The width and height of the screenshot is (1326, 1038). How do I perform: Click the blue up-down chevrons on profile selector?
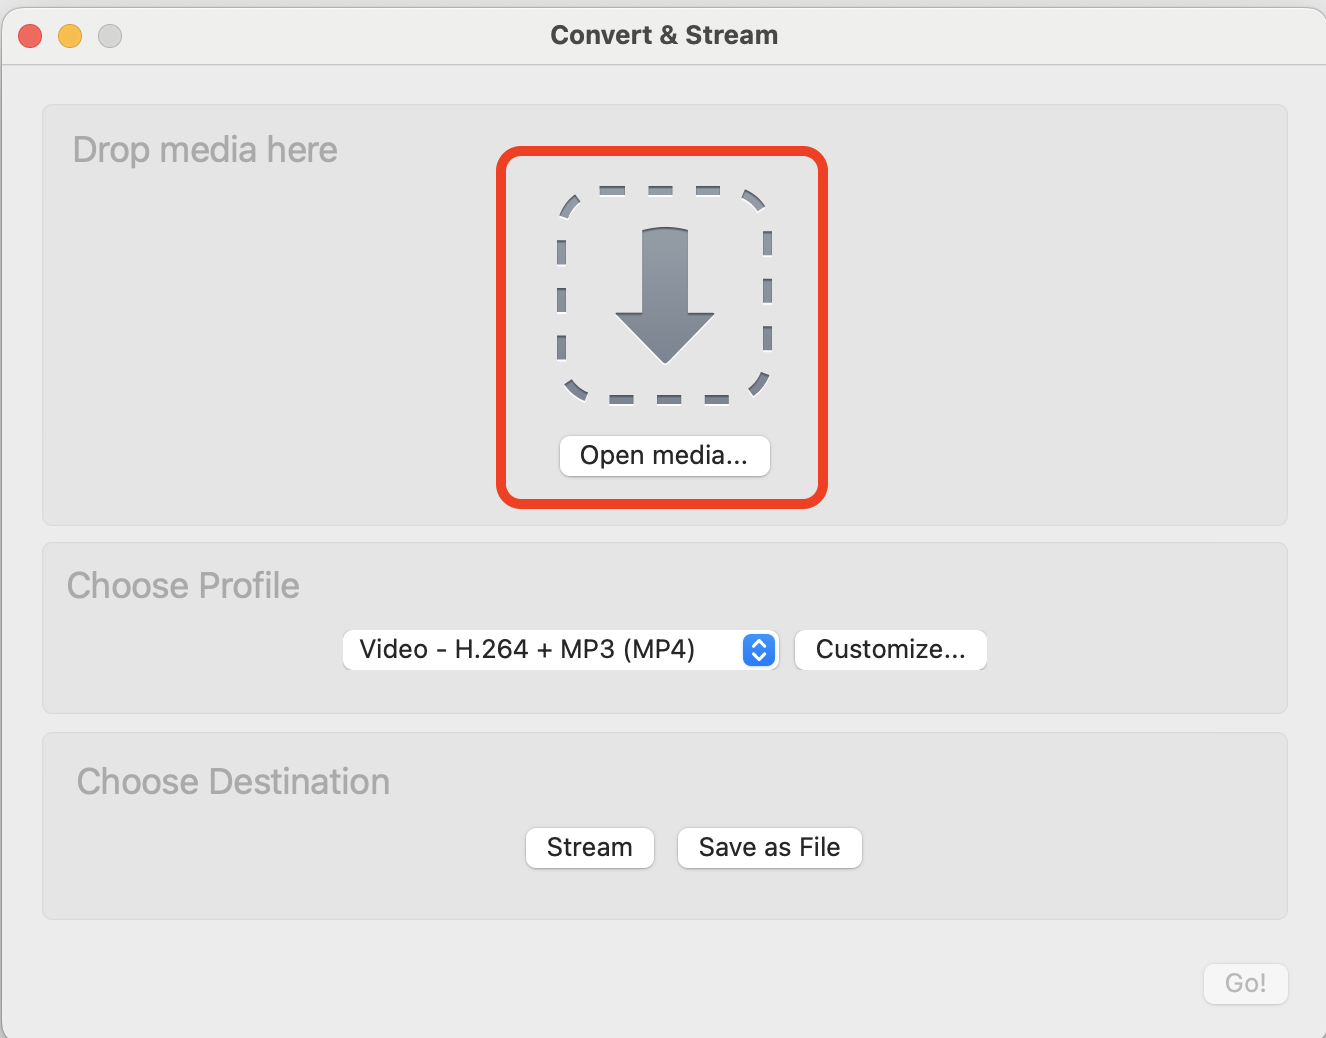(758, 649)
